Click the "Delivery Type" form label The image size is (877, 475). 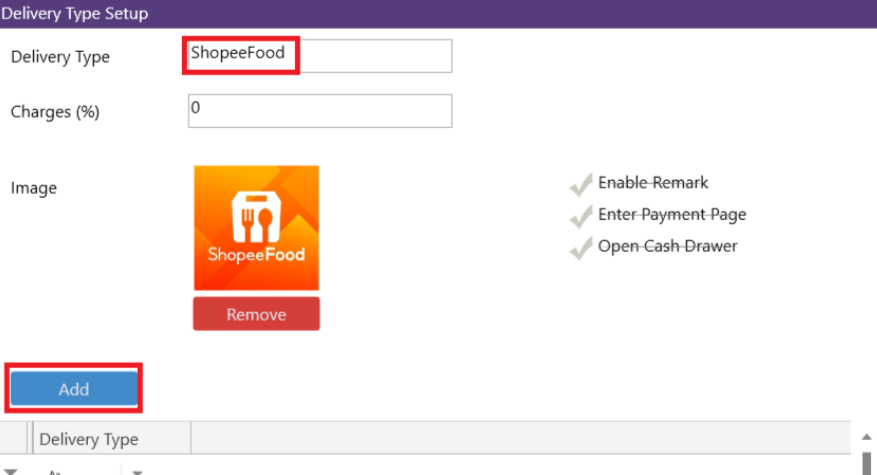click(x=60, y=57)
